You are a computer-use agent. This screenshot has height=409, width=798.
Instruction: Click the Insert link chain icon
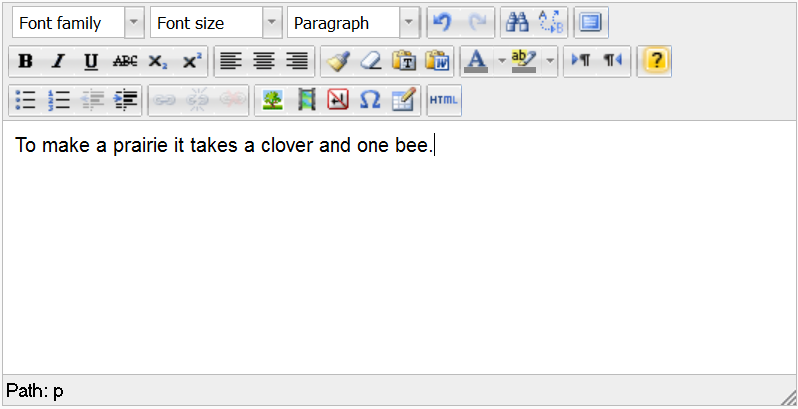[x=164, y=100]
